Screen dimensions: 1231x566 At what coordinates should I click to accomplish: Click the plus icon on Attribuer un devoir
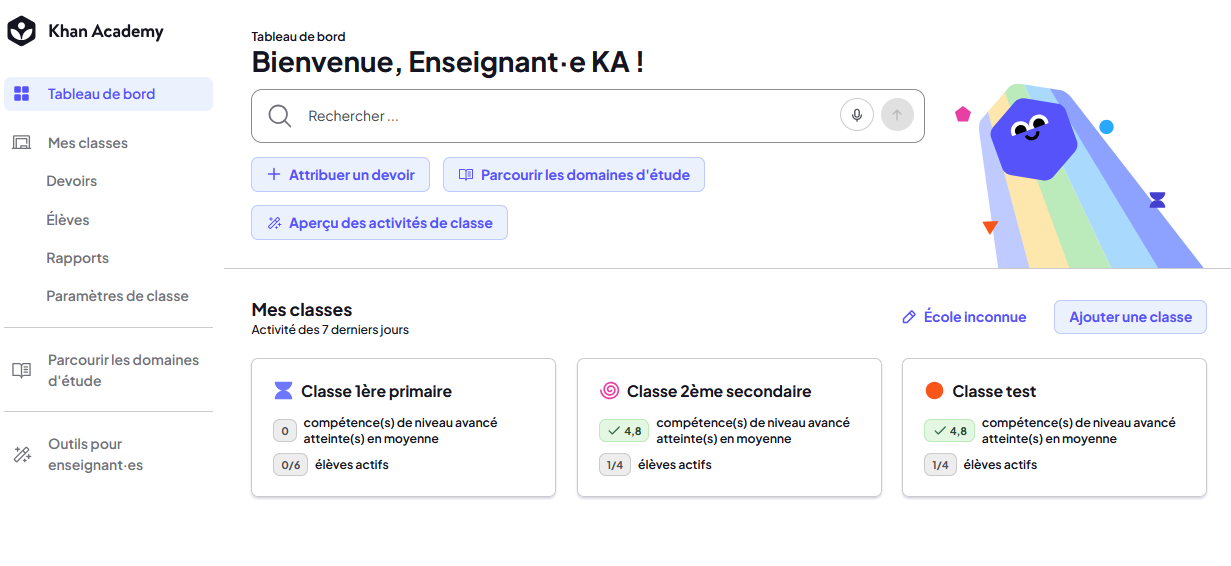274,174
